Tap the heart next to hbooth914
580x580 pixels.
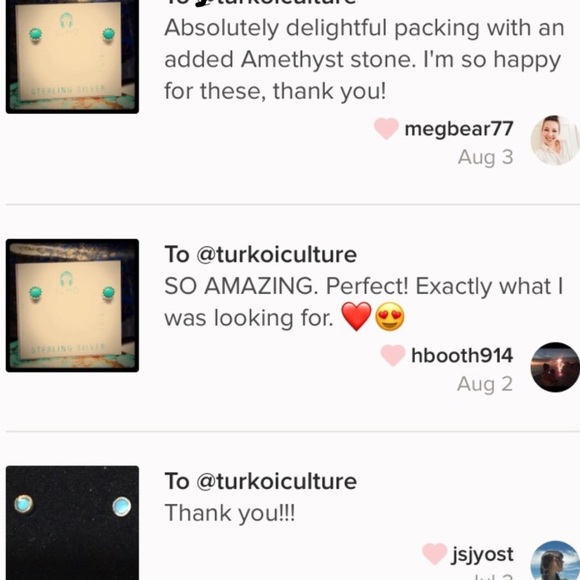(x=393, y=355)
